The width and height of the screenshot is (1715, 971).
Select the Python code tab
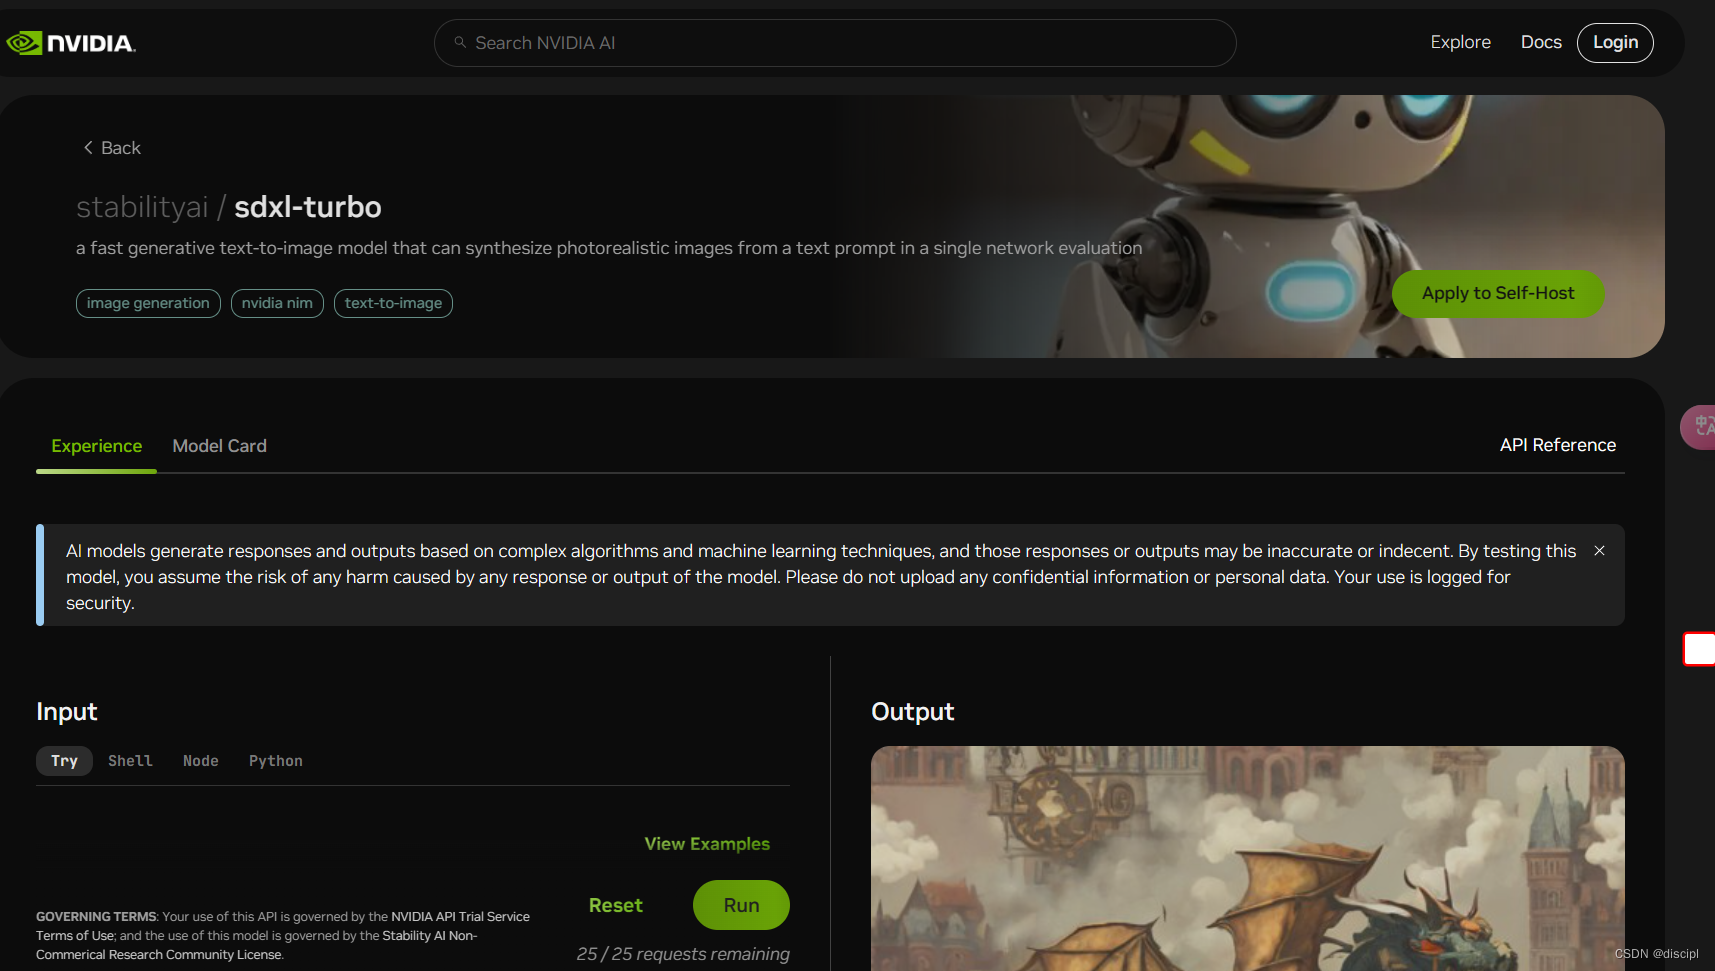pyautogui.click(x=275, y=761)
